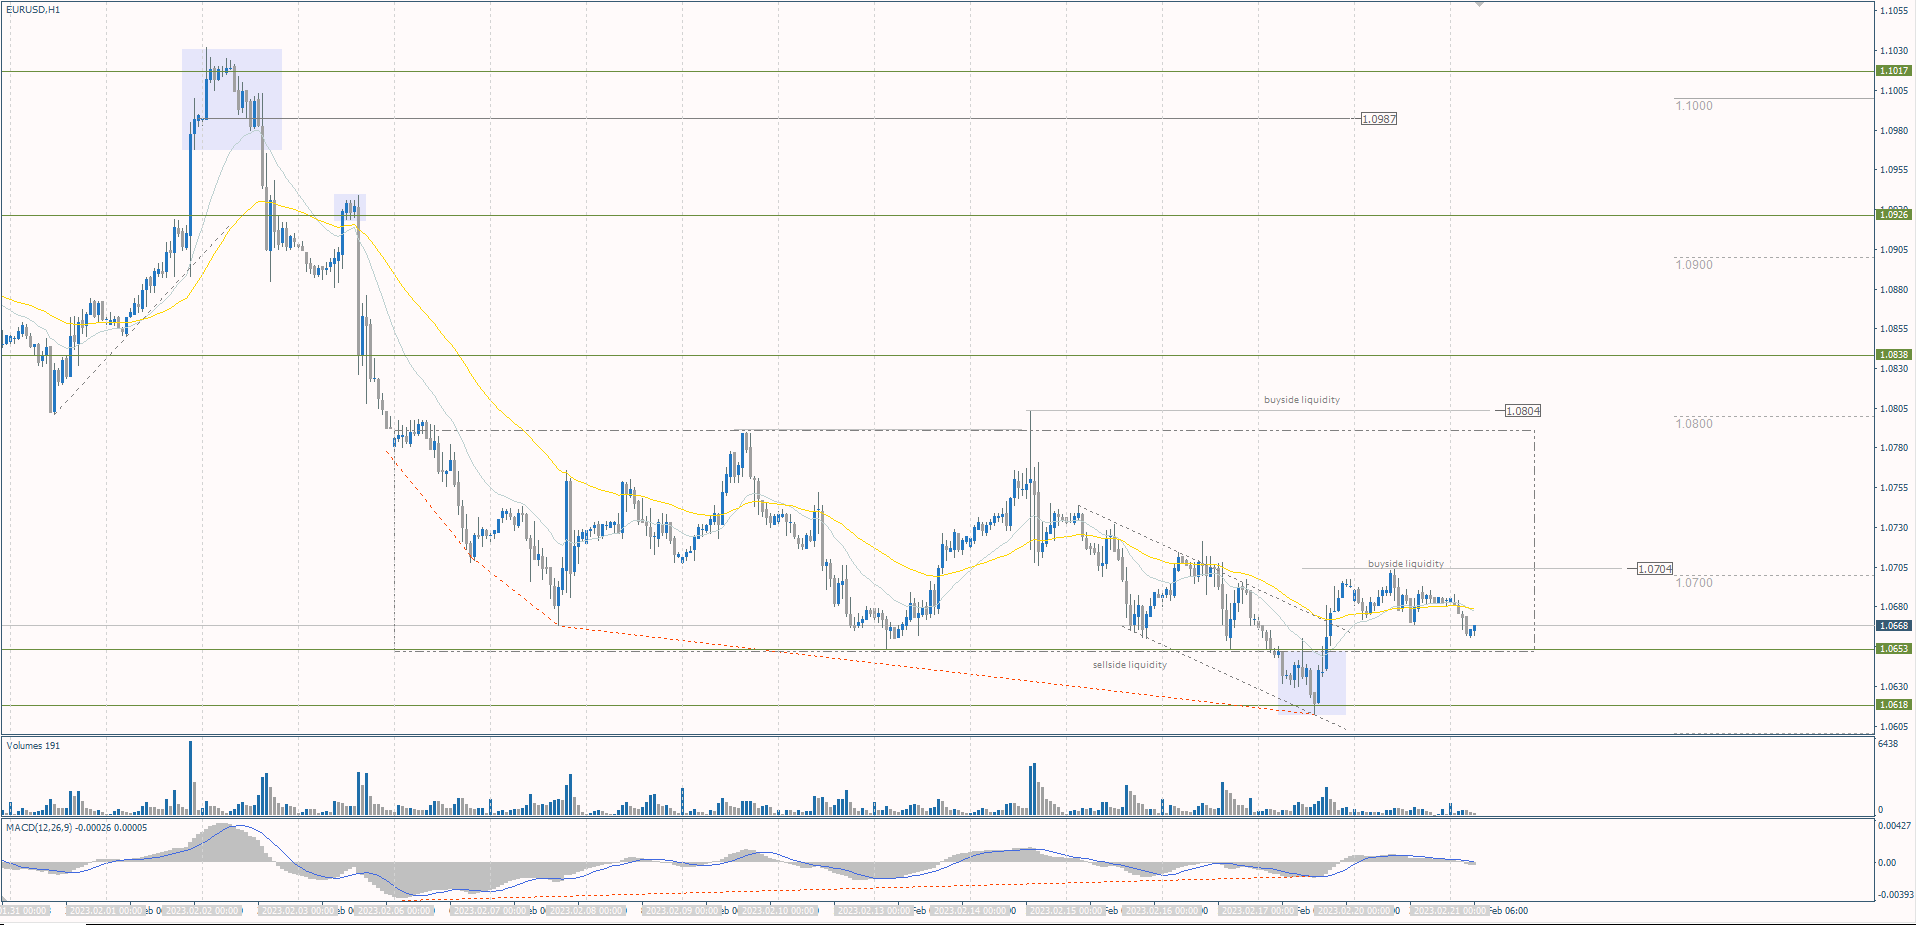This screenshot has height=925, width=1916.
Task: Click the 2023.02.09 00:00 date marker
Action: (x=682, y=911)
